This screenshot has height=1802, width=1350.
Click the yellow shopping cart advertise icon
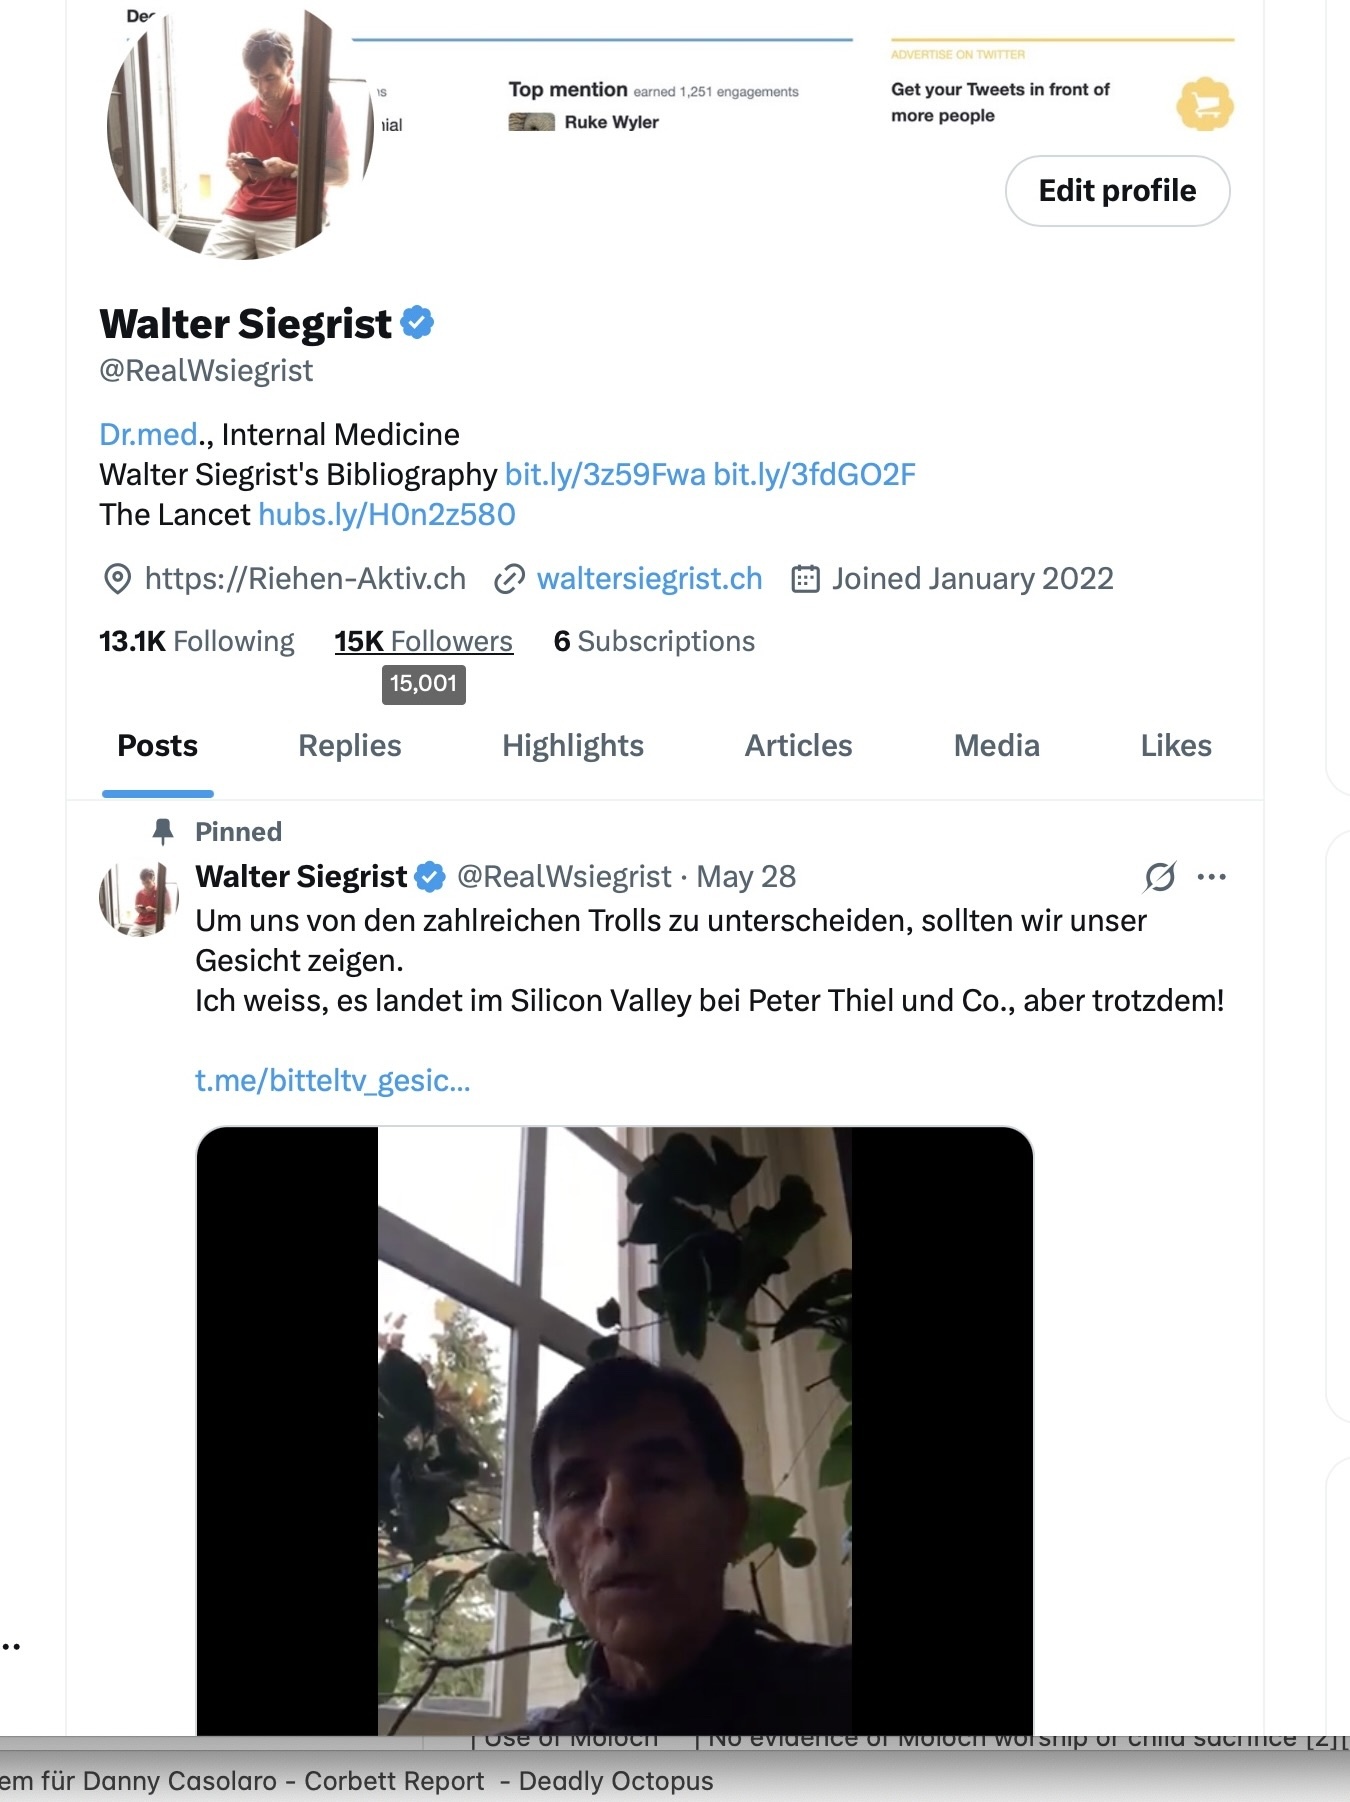pyautogui.click(x=1205, y=104)
